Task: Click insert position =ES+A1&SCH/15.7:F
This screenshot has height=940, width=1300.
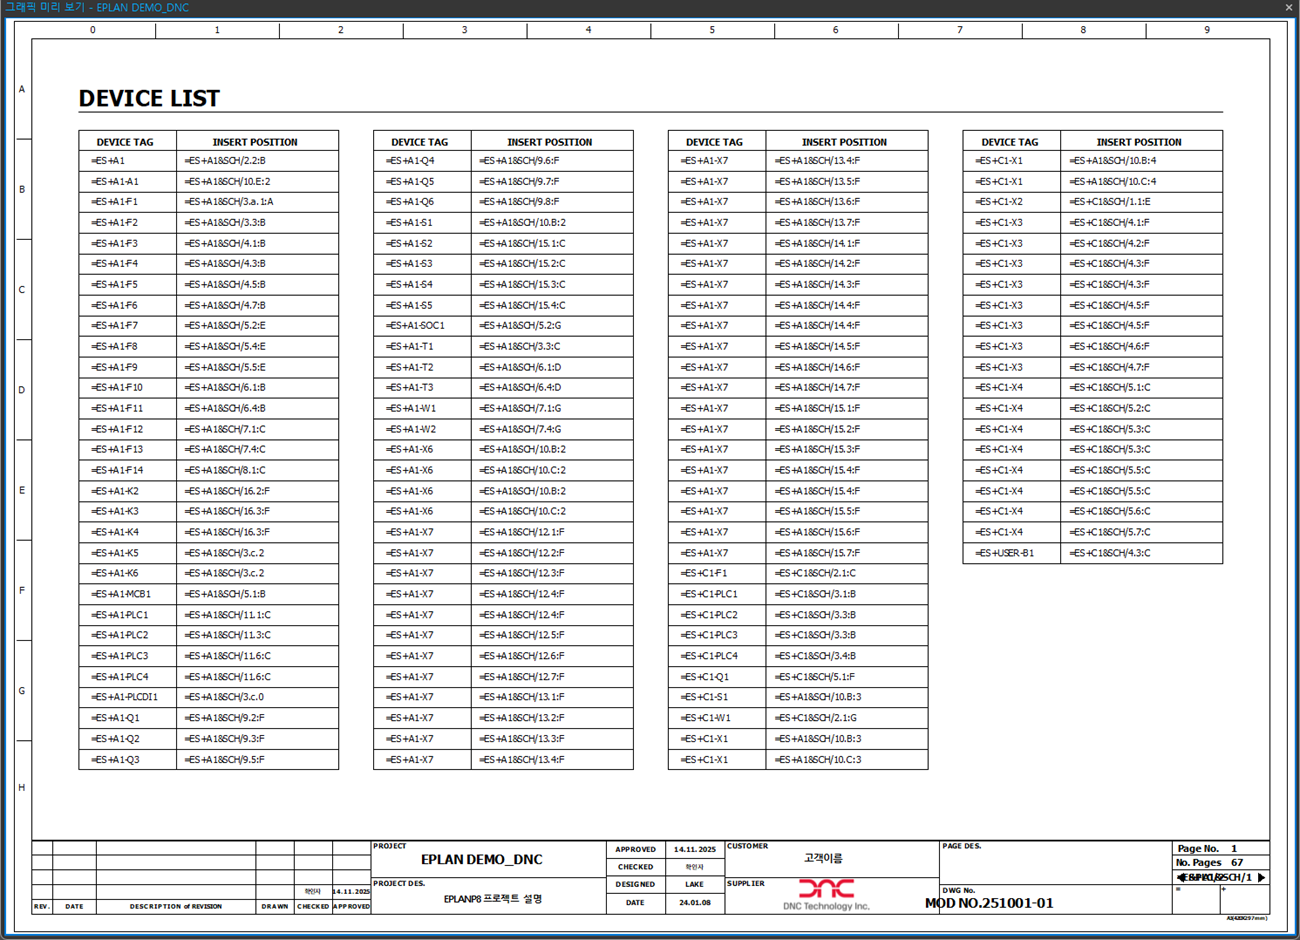Action: 817,553
